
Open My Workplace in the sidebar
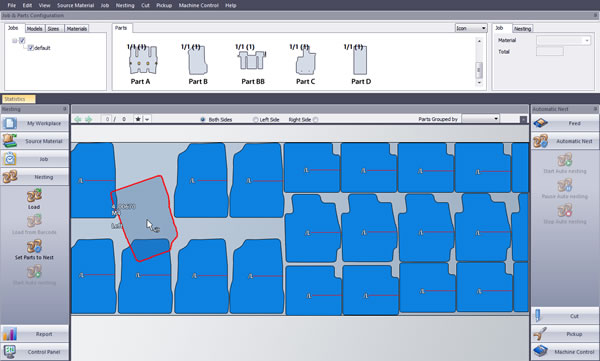[x=34, y=123]
